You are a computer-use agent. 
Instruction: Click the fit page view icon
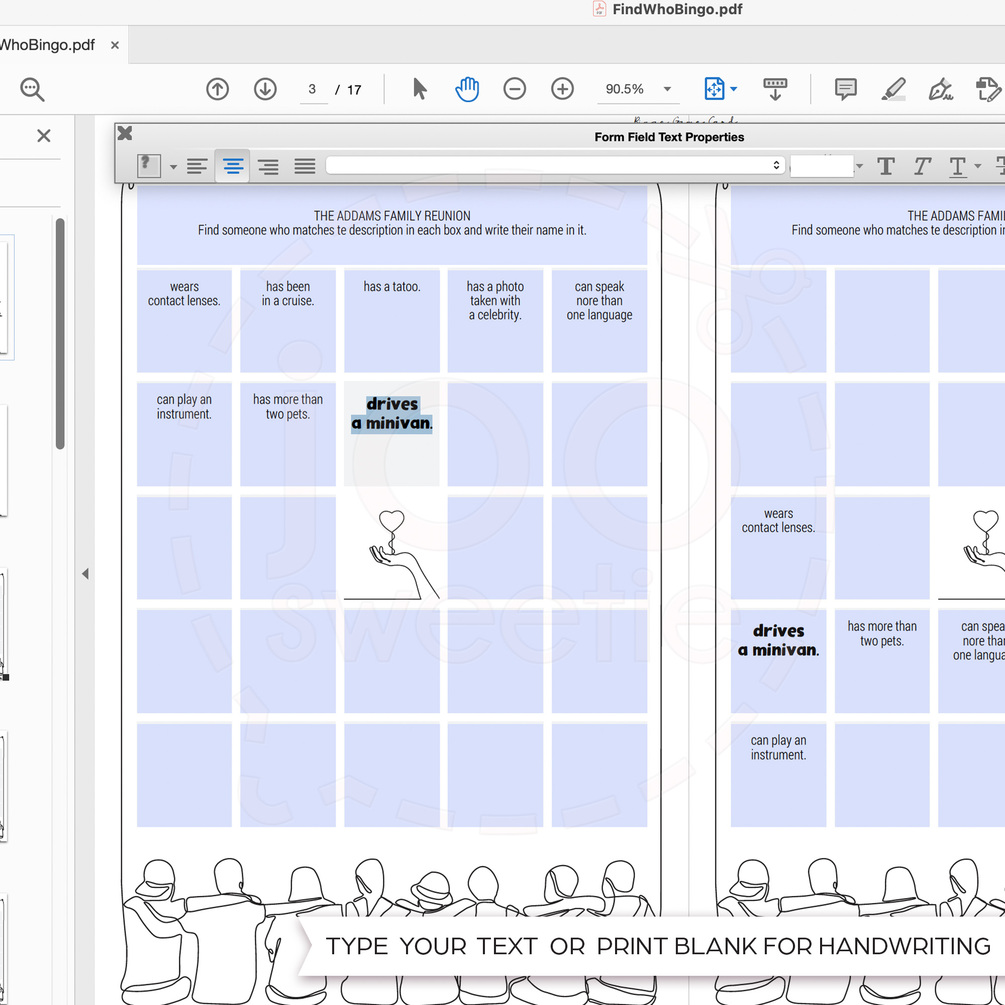714,89
